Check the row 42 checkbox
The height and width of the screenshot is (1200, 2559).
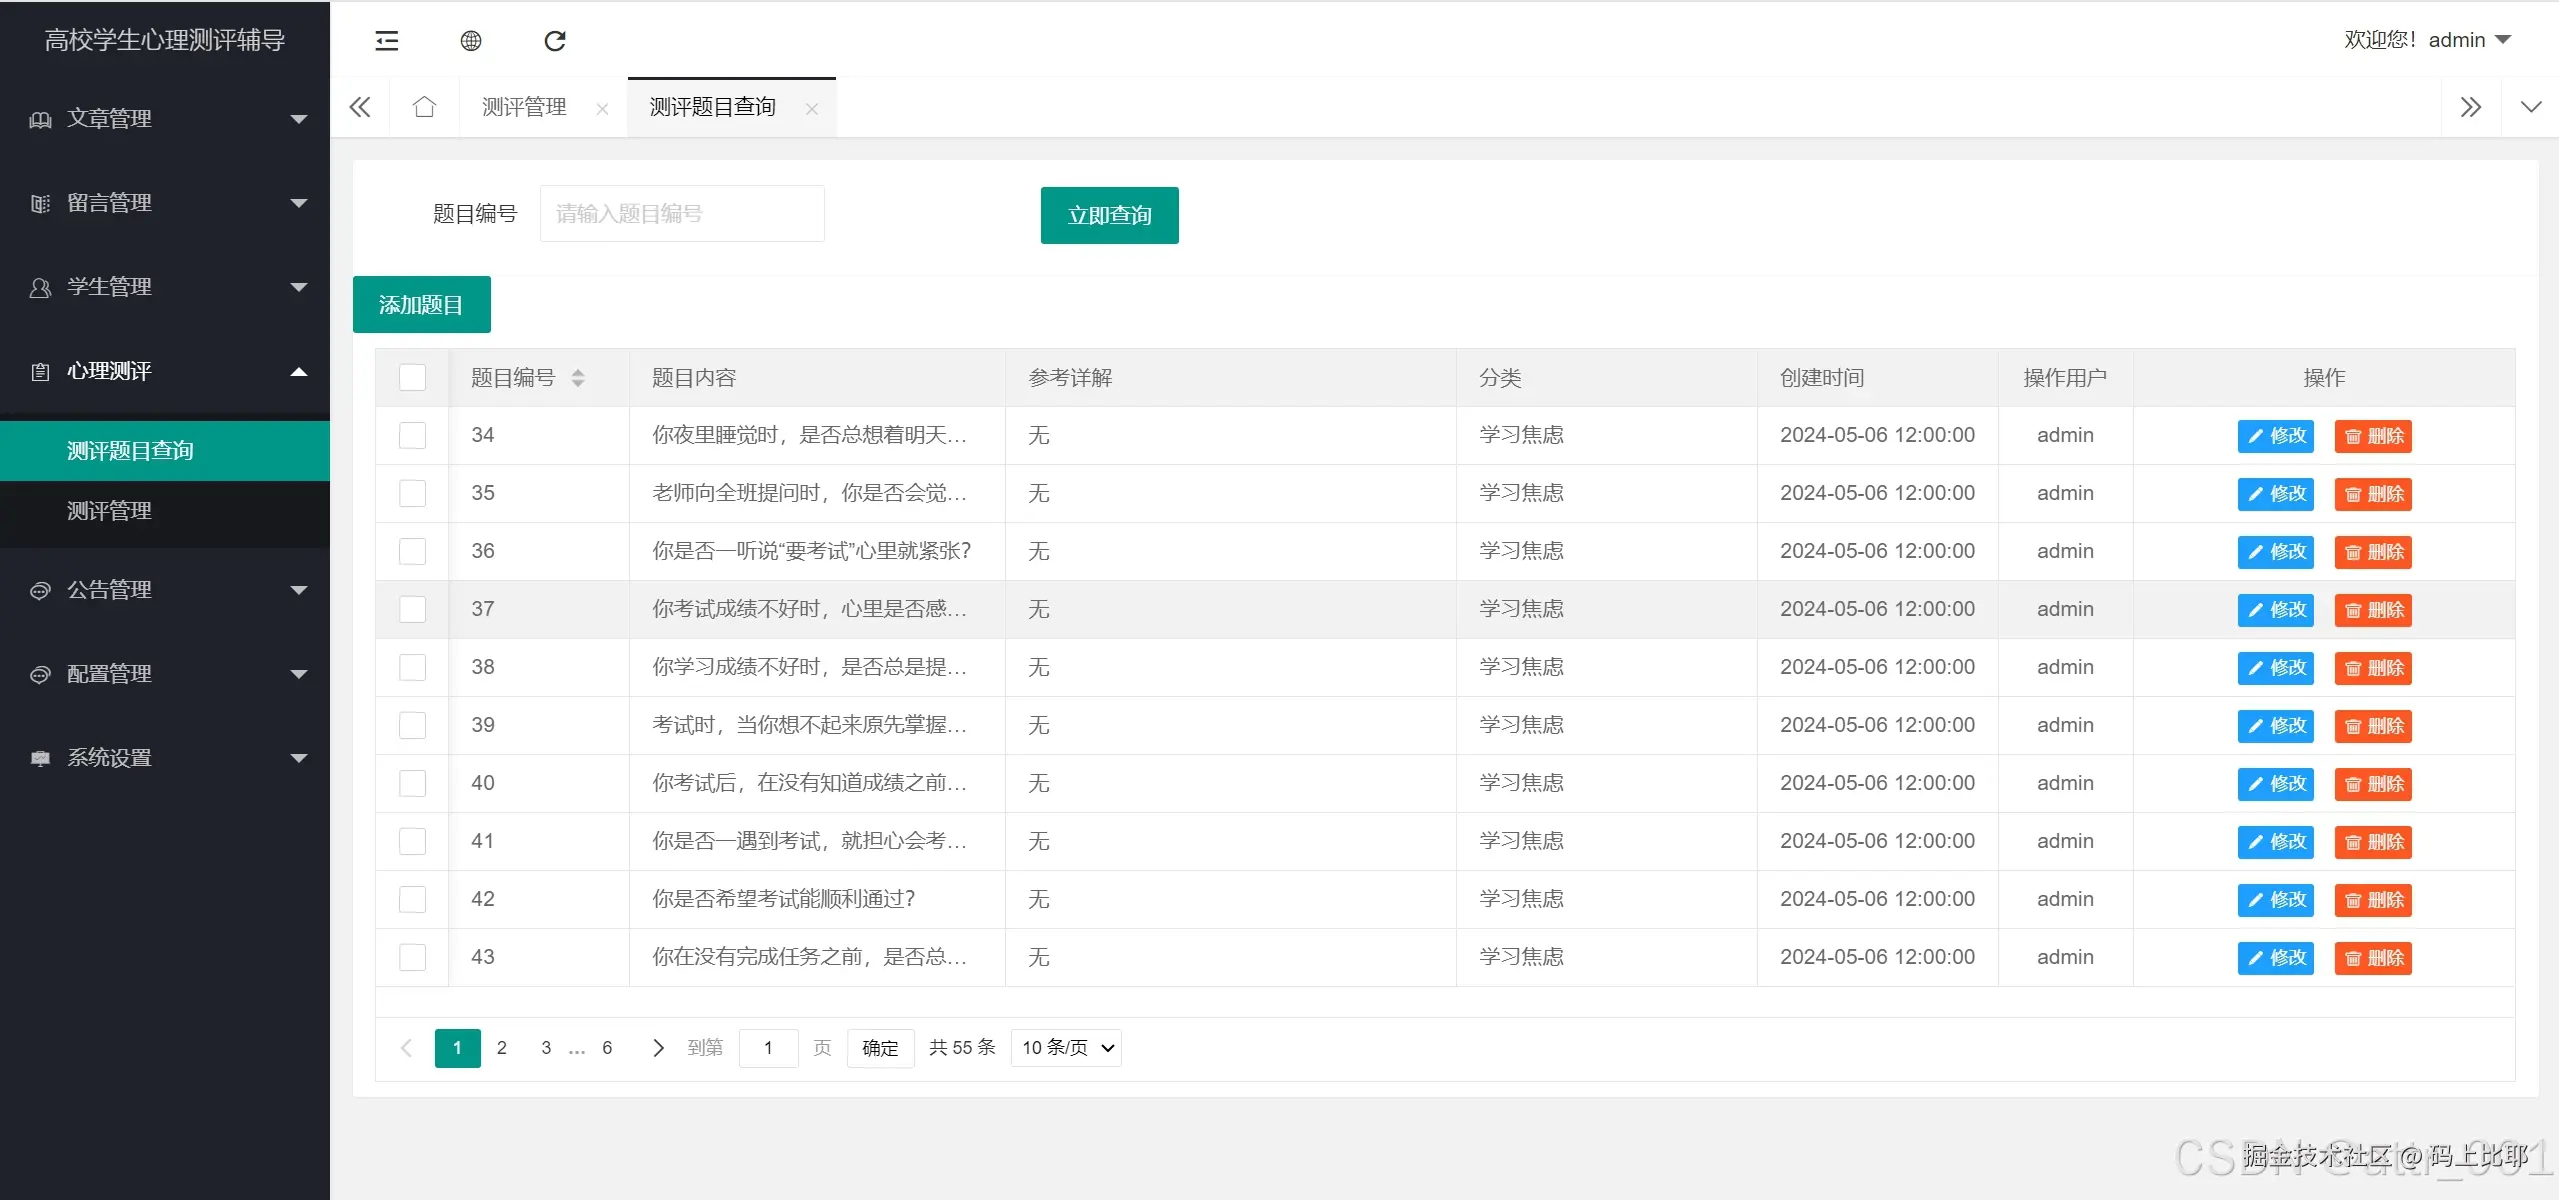pos(412,899)
